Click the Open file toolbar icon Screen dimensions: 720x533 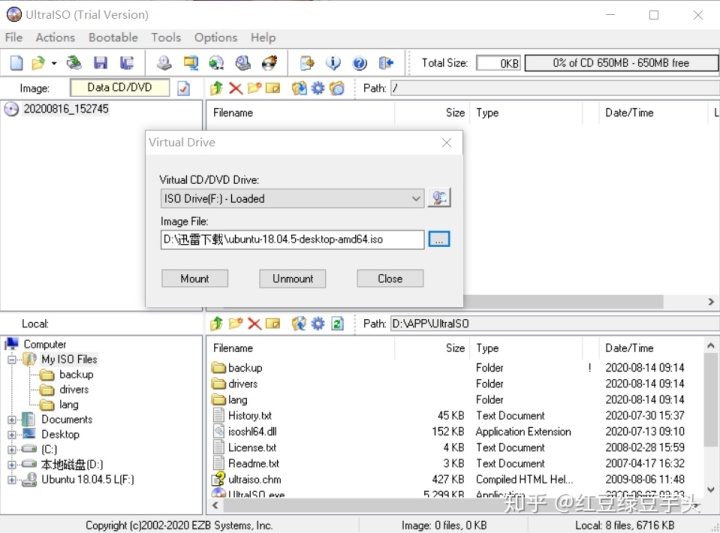38,63
